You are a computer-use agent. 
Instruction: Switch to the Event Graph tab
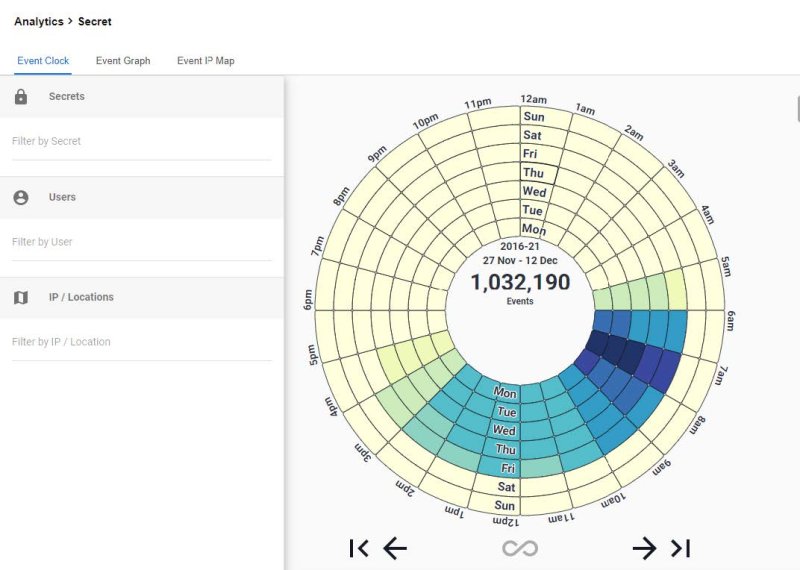123,61
